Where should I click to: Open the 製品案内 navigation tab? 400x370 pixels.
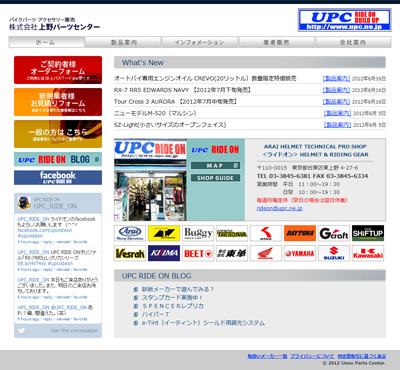(x=123, y=42)
